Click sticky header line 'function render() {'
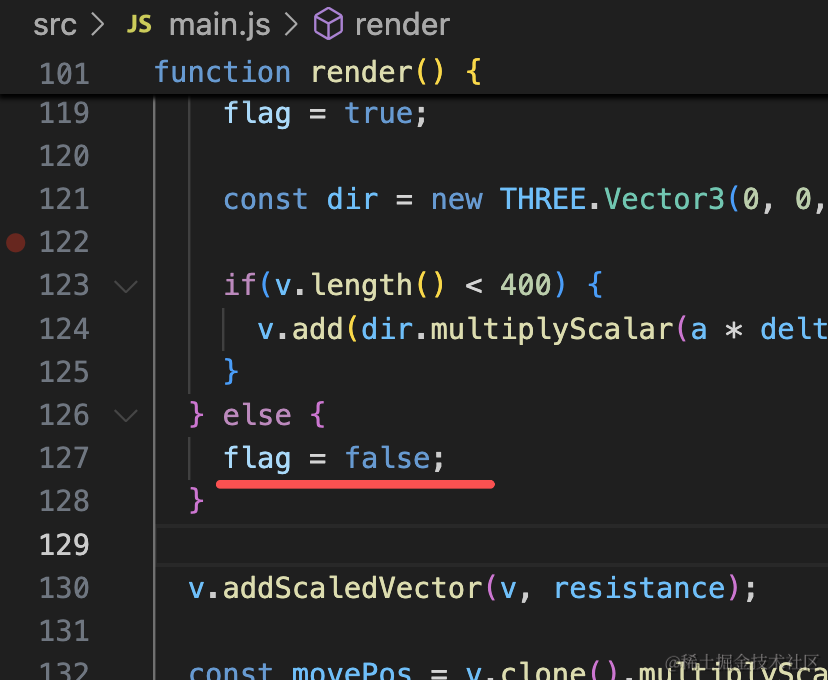This screenshot has height=680, width=828. pos(317,72)
